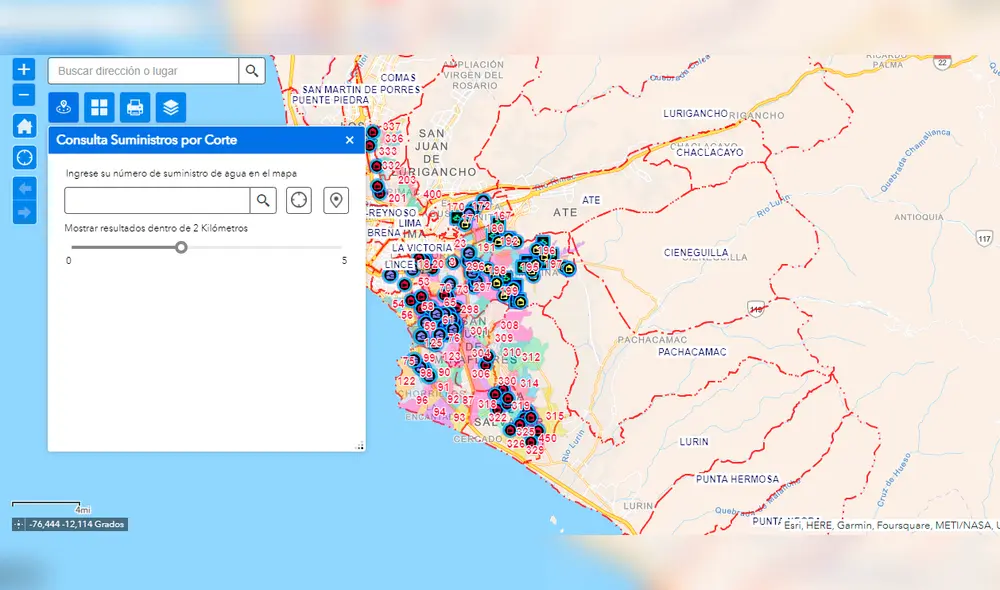Return map to home extent

coord(25,126)
